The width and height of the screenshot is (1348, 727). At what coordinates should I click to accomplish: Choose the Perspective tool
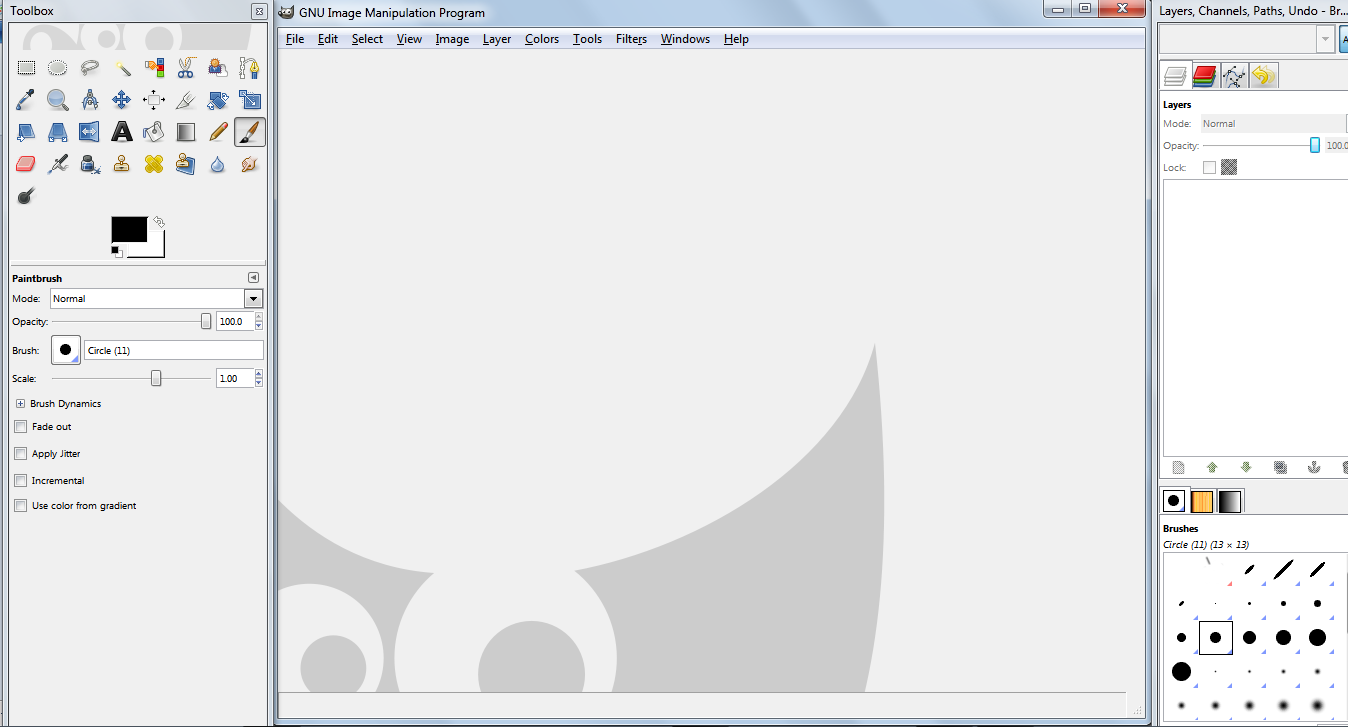(x=58, y=132)
